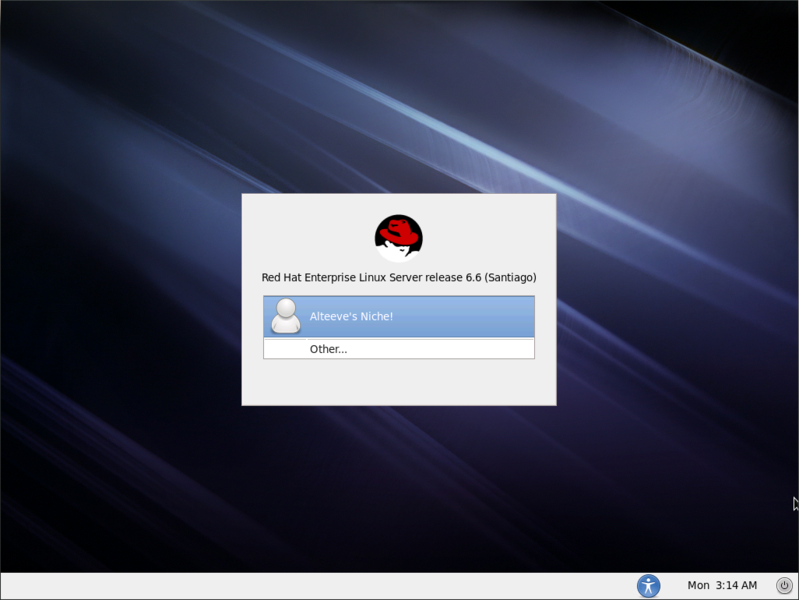Click wallpaper left of the login dialog
Screen dimensions: 799x600
coord(120,300)
